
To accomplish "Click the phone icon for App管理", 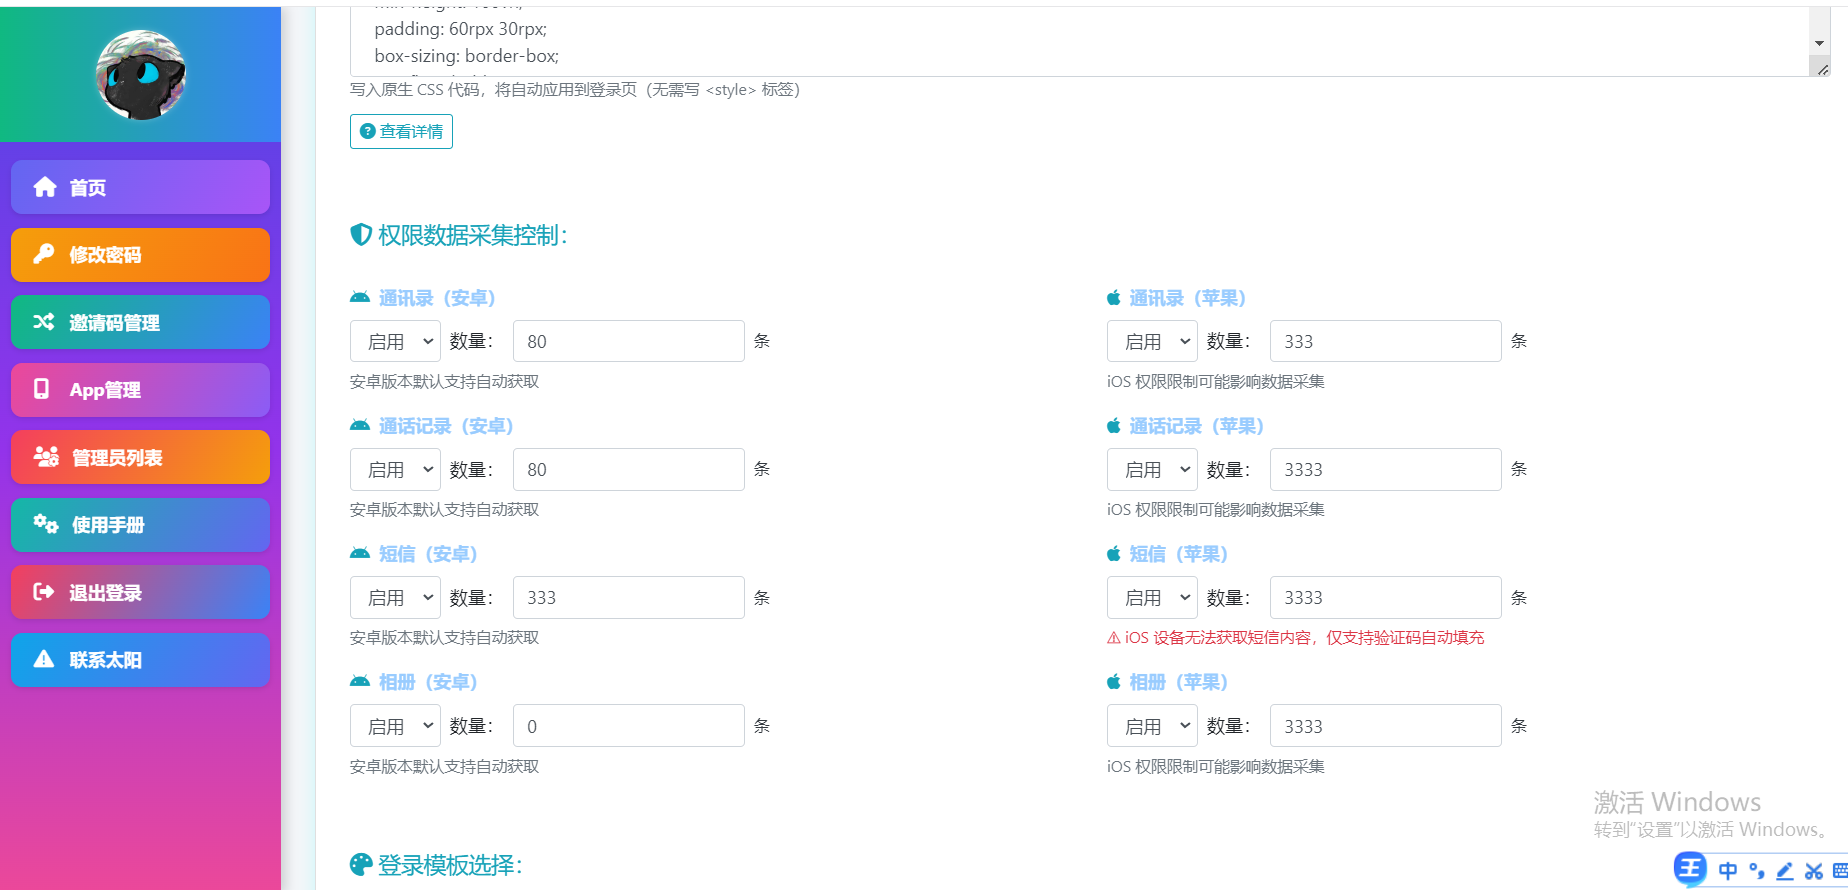I will click(42, 389).
